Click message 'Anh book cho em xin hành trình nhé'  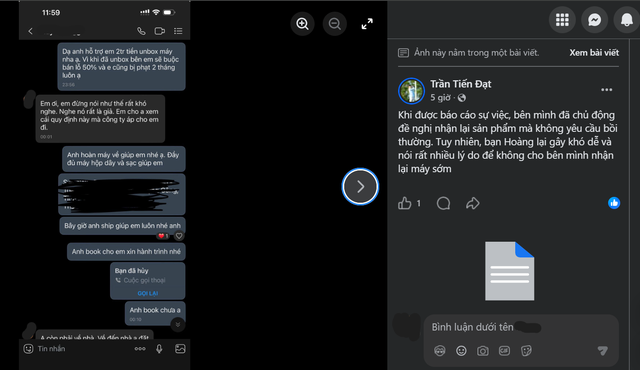click(x=126, y=252)
